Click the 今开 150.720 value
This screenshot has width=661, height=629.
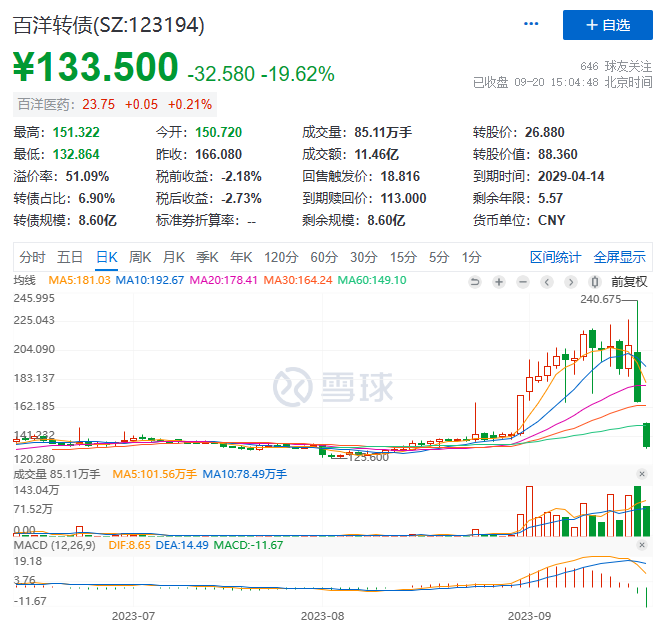point(218,132)
